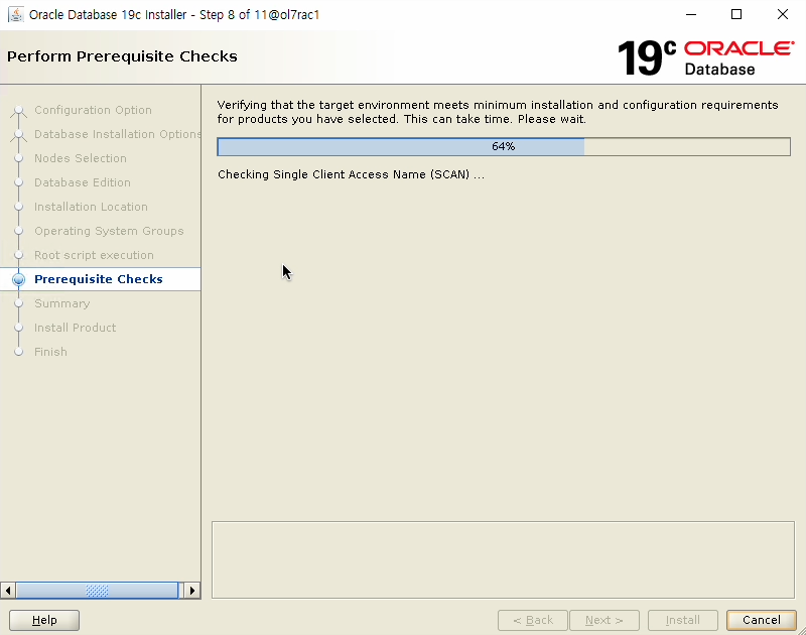The width and height of the screenshot is (806, 635).
Task: Select the Install Product step
Action: pos(75,328)
